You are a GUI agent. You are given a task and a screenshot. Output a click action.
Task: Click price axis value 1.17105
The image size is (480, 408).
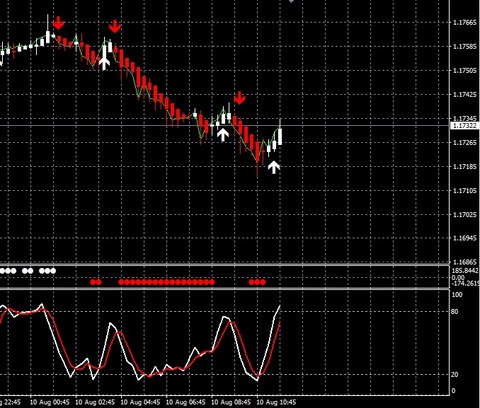point(465,190)
